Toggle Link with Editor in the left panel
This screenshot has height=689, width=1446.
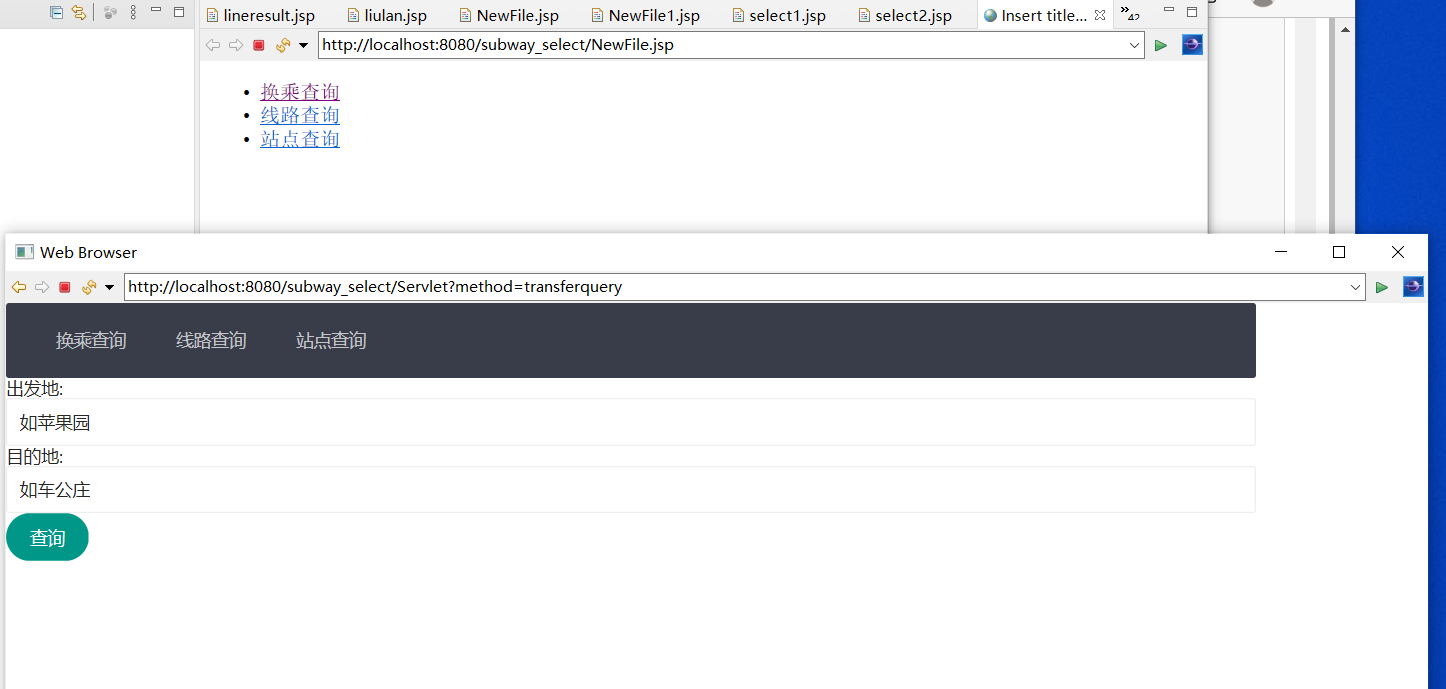click(78, 13)
